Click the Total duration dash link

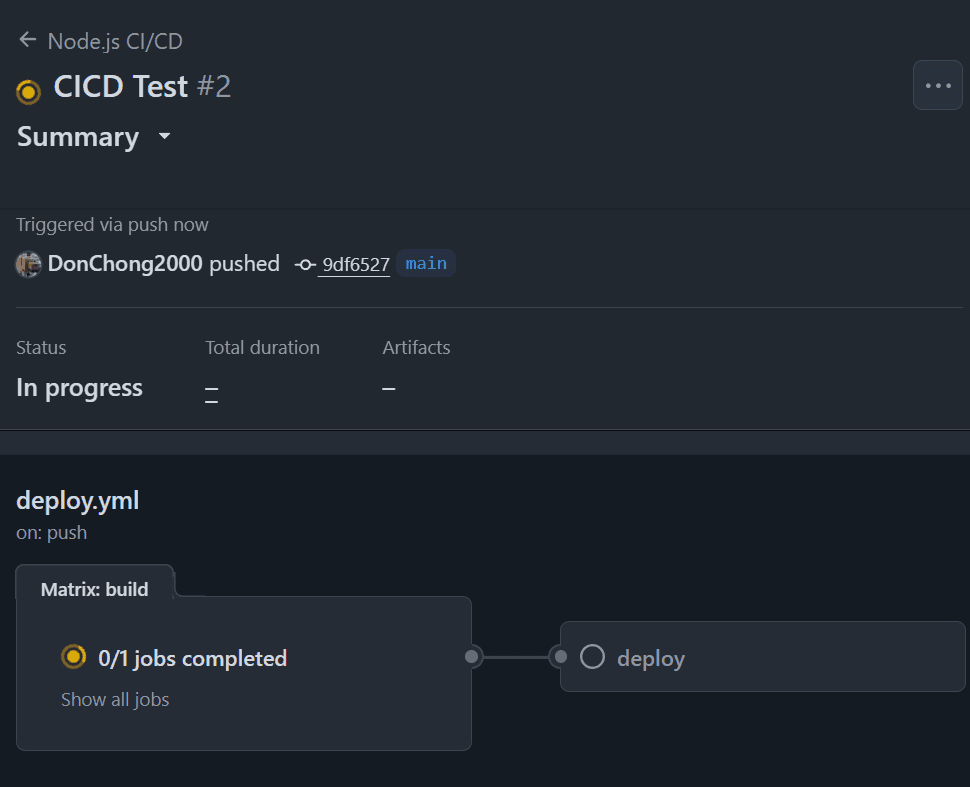click(212, 389)
